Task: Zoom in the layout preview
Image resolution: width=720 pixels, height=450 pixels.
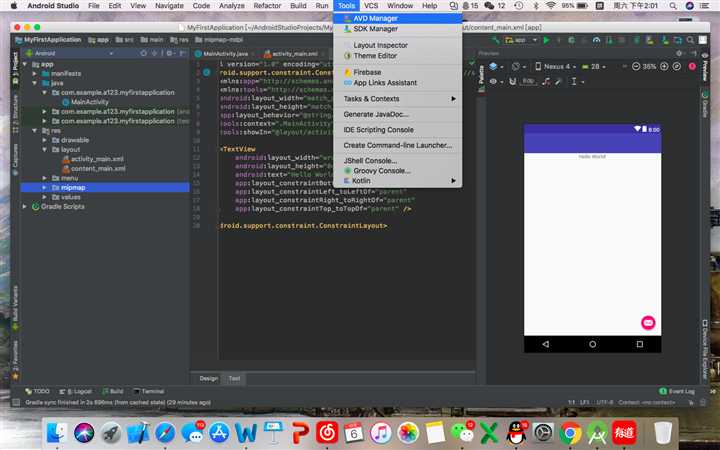Action: [x=664, y=67]
